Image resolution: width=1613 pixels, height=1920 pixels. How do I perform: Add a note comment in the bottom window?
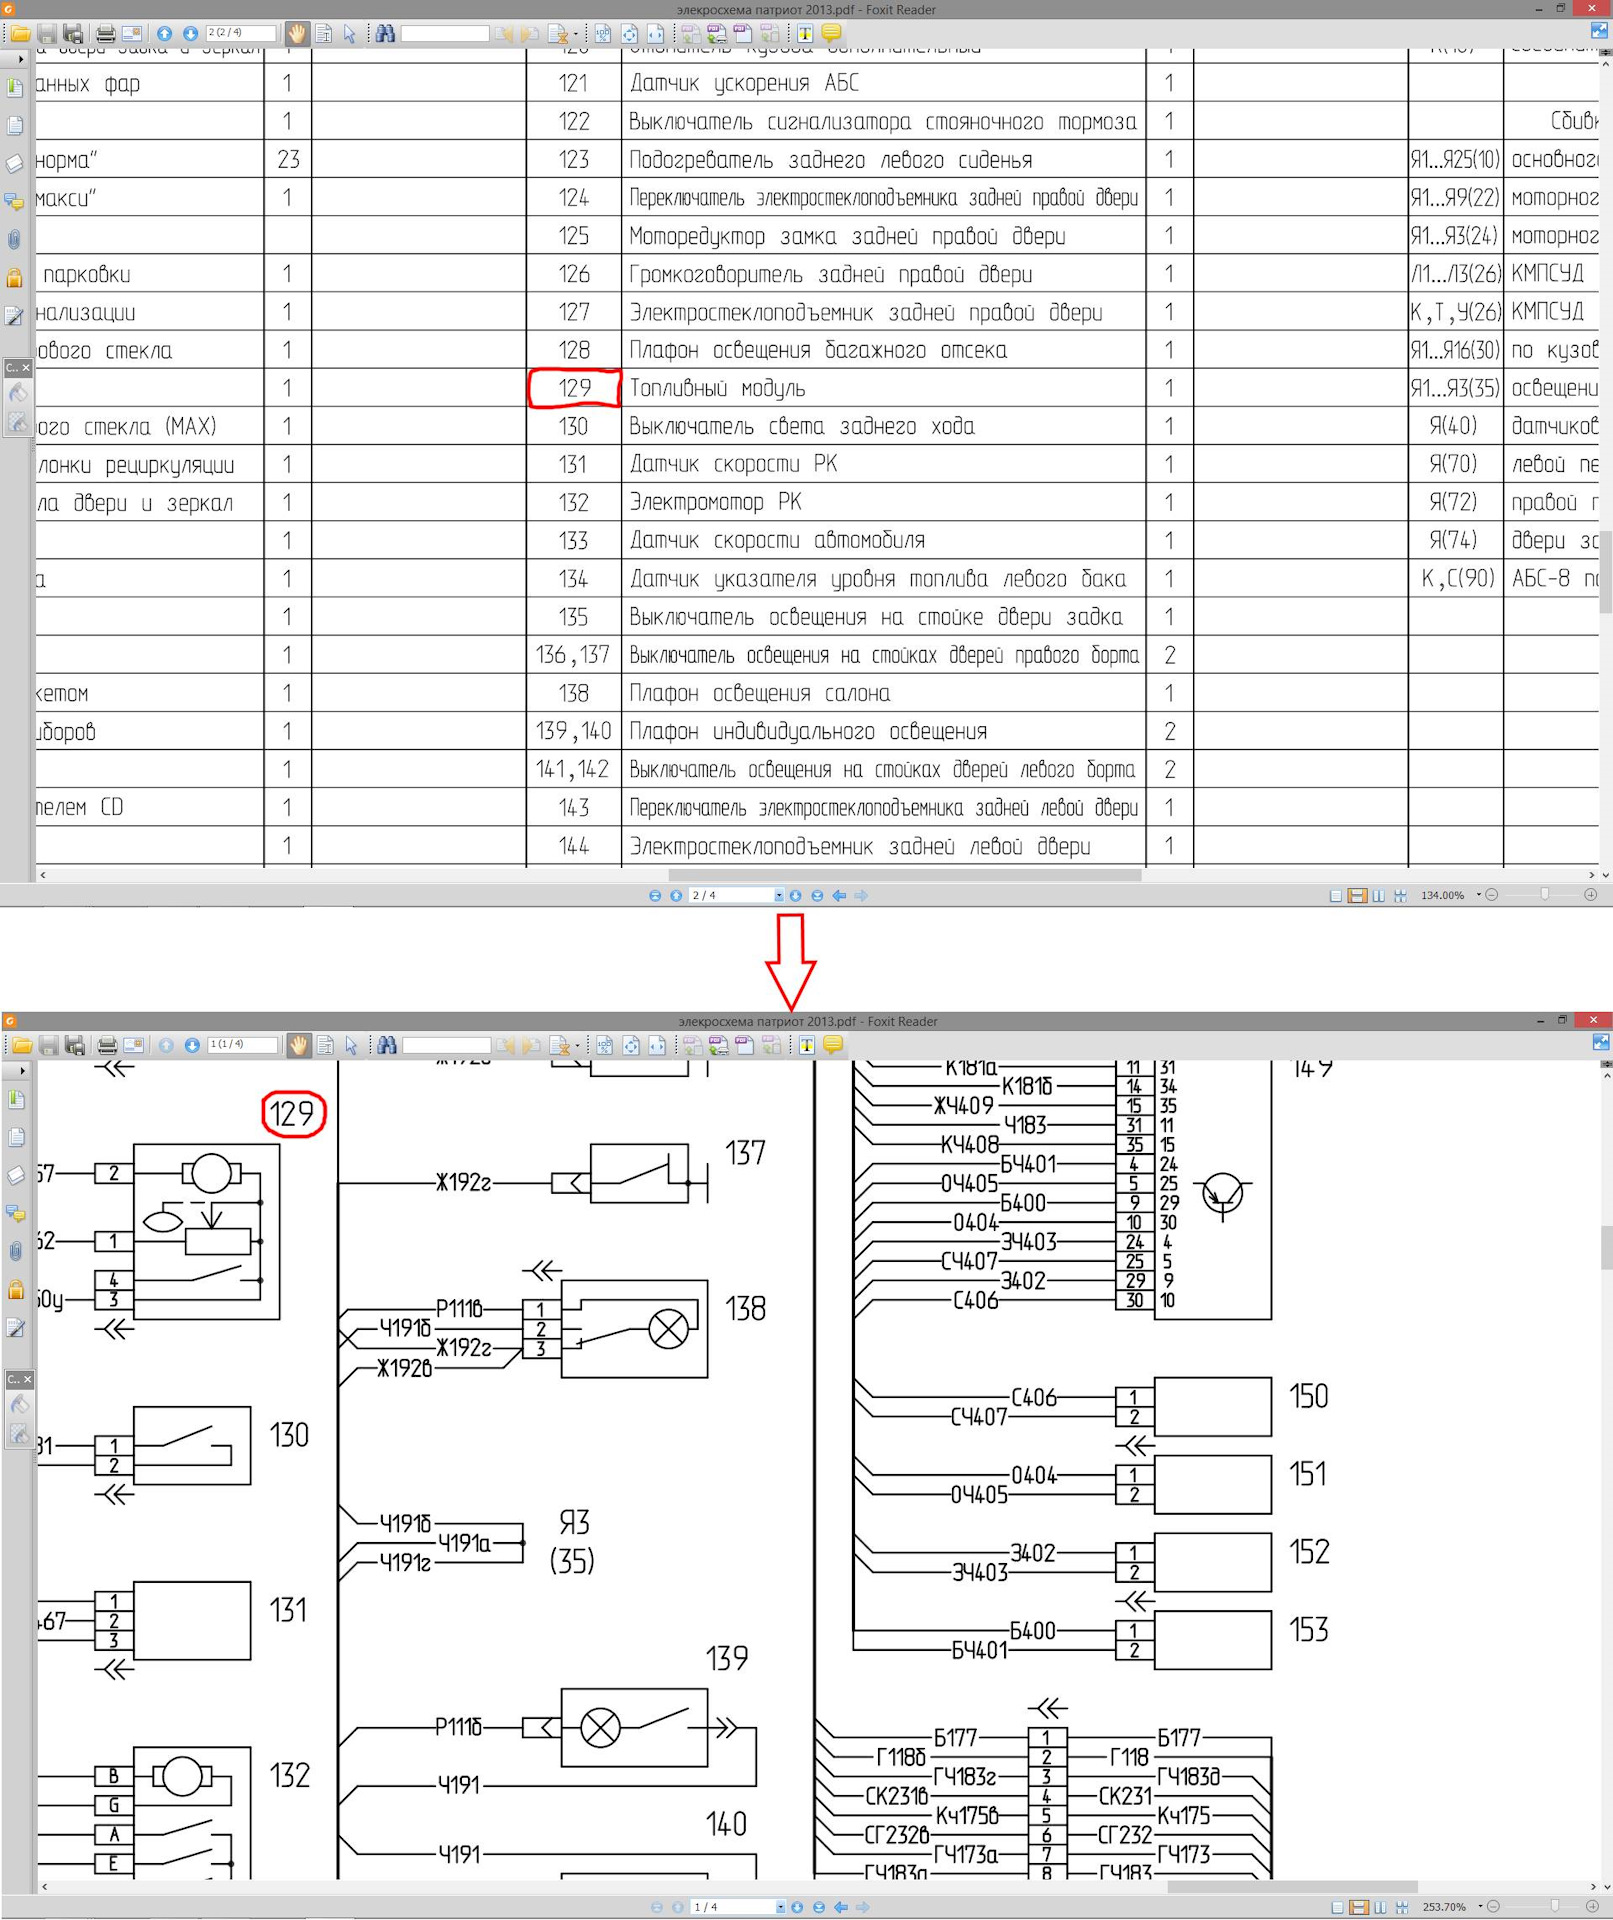tap(833, 1046)
